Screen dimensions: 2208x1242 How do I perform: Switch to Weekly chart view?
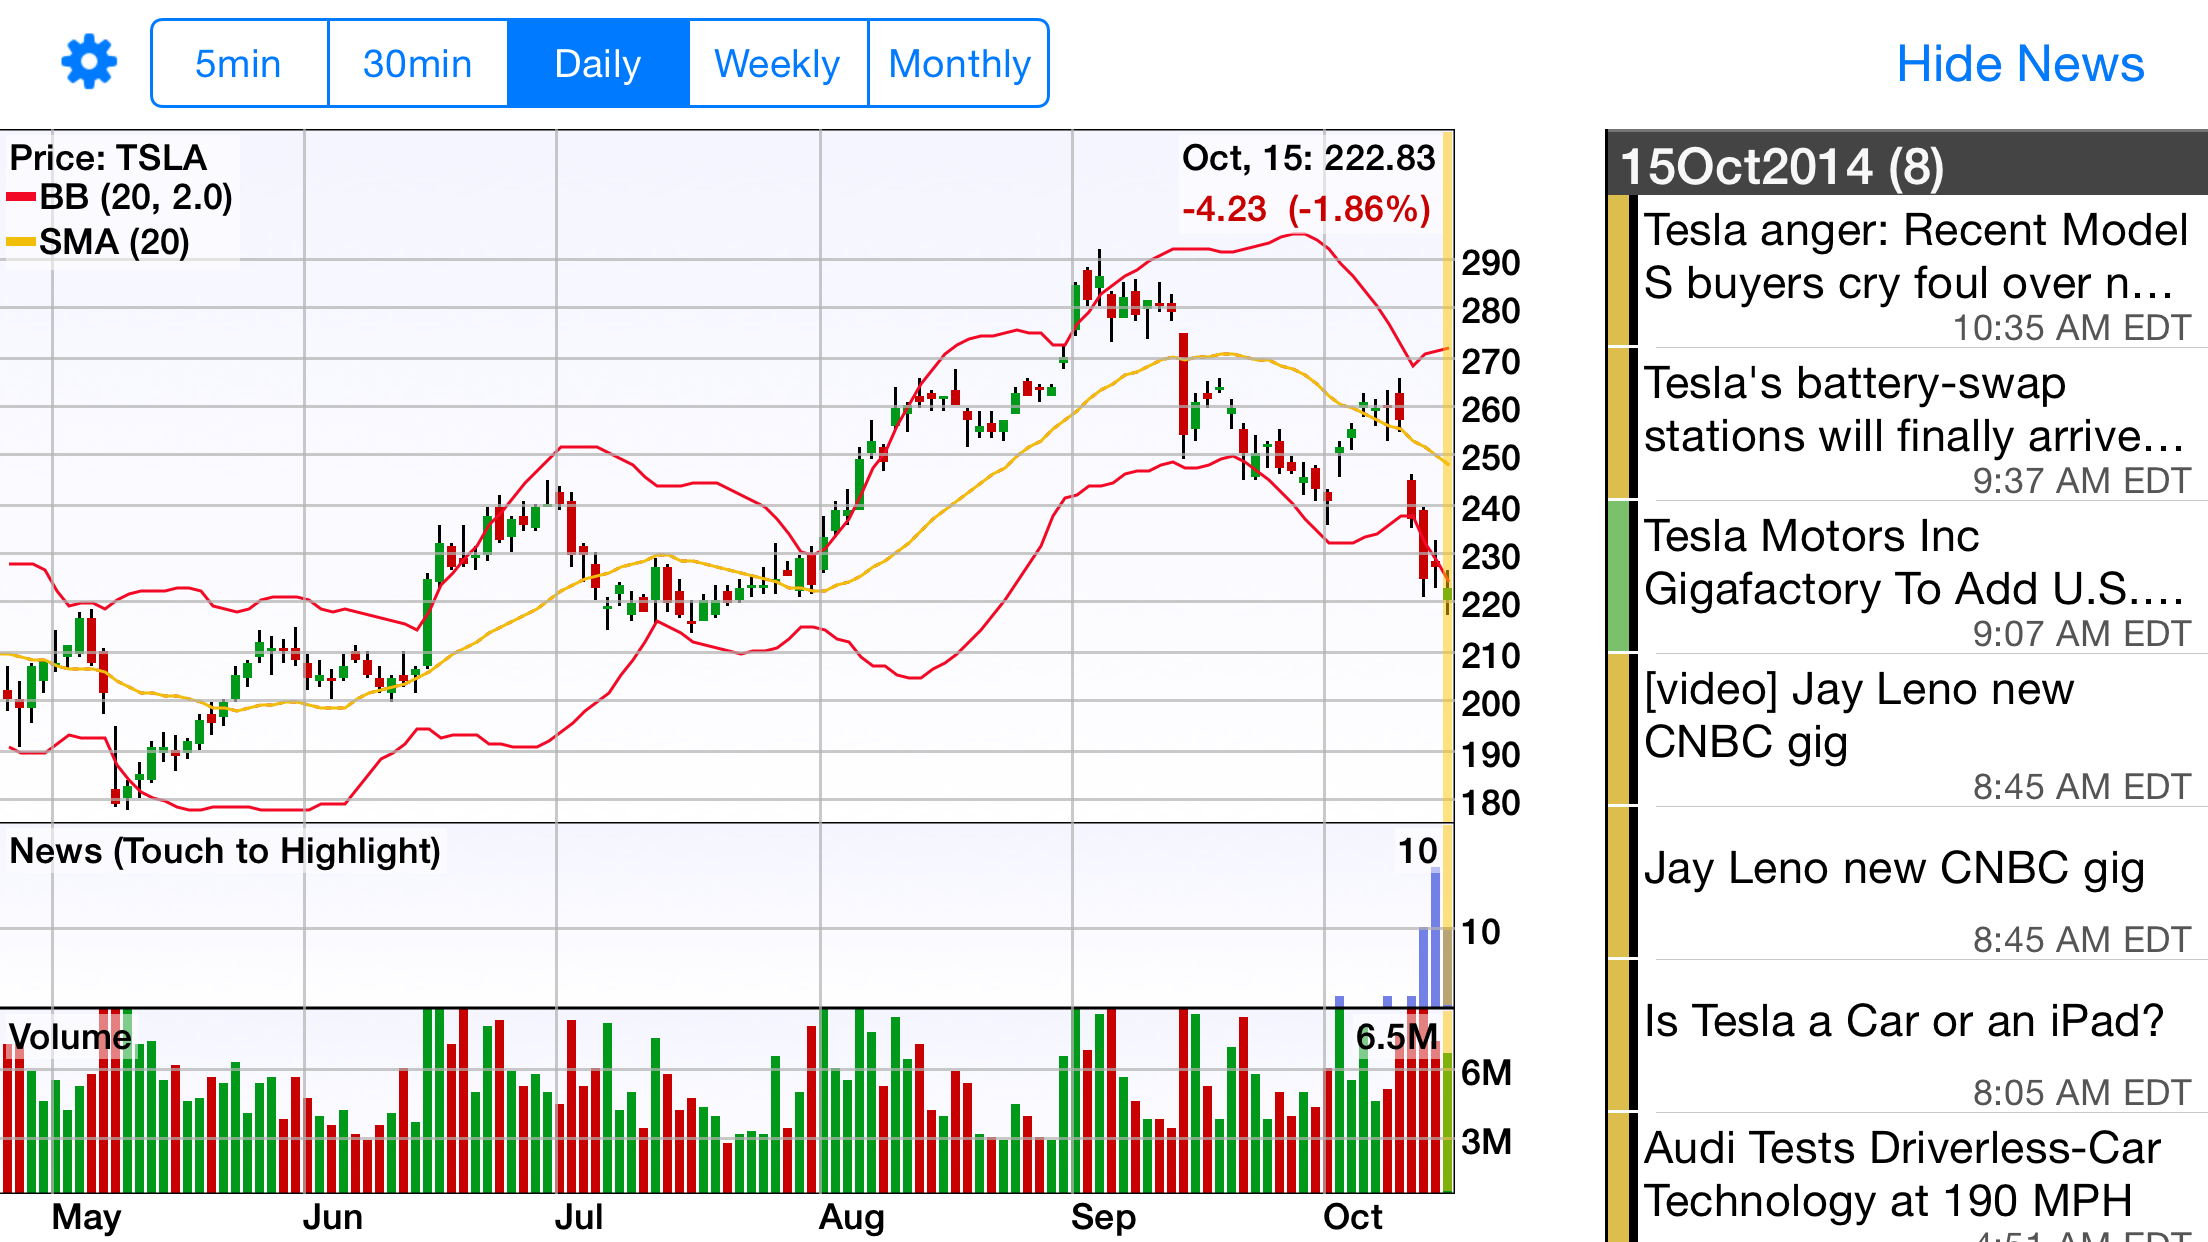pyautogui.click(x=777, y=64)
